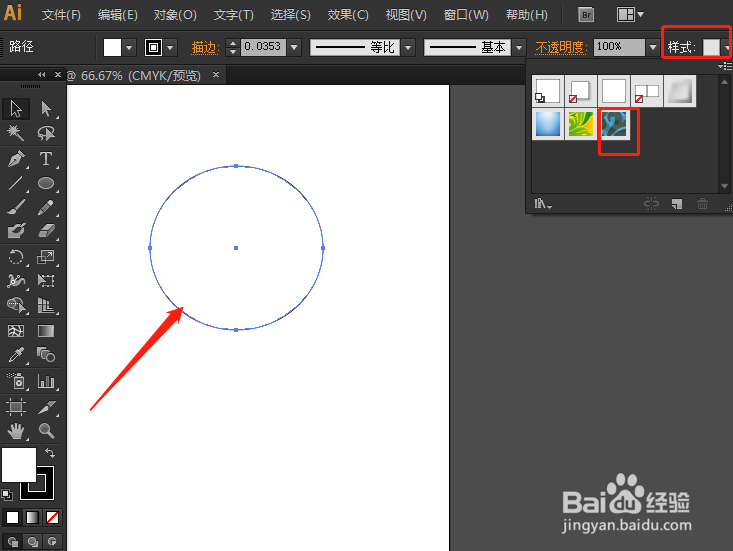The width and height of the screenshot is (733, 551).
Task: Enable Draw Inside mode
Action: click(x=52, y=541)
